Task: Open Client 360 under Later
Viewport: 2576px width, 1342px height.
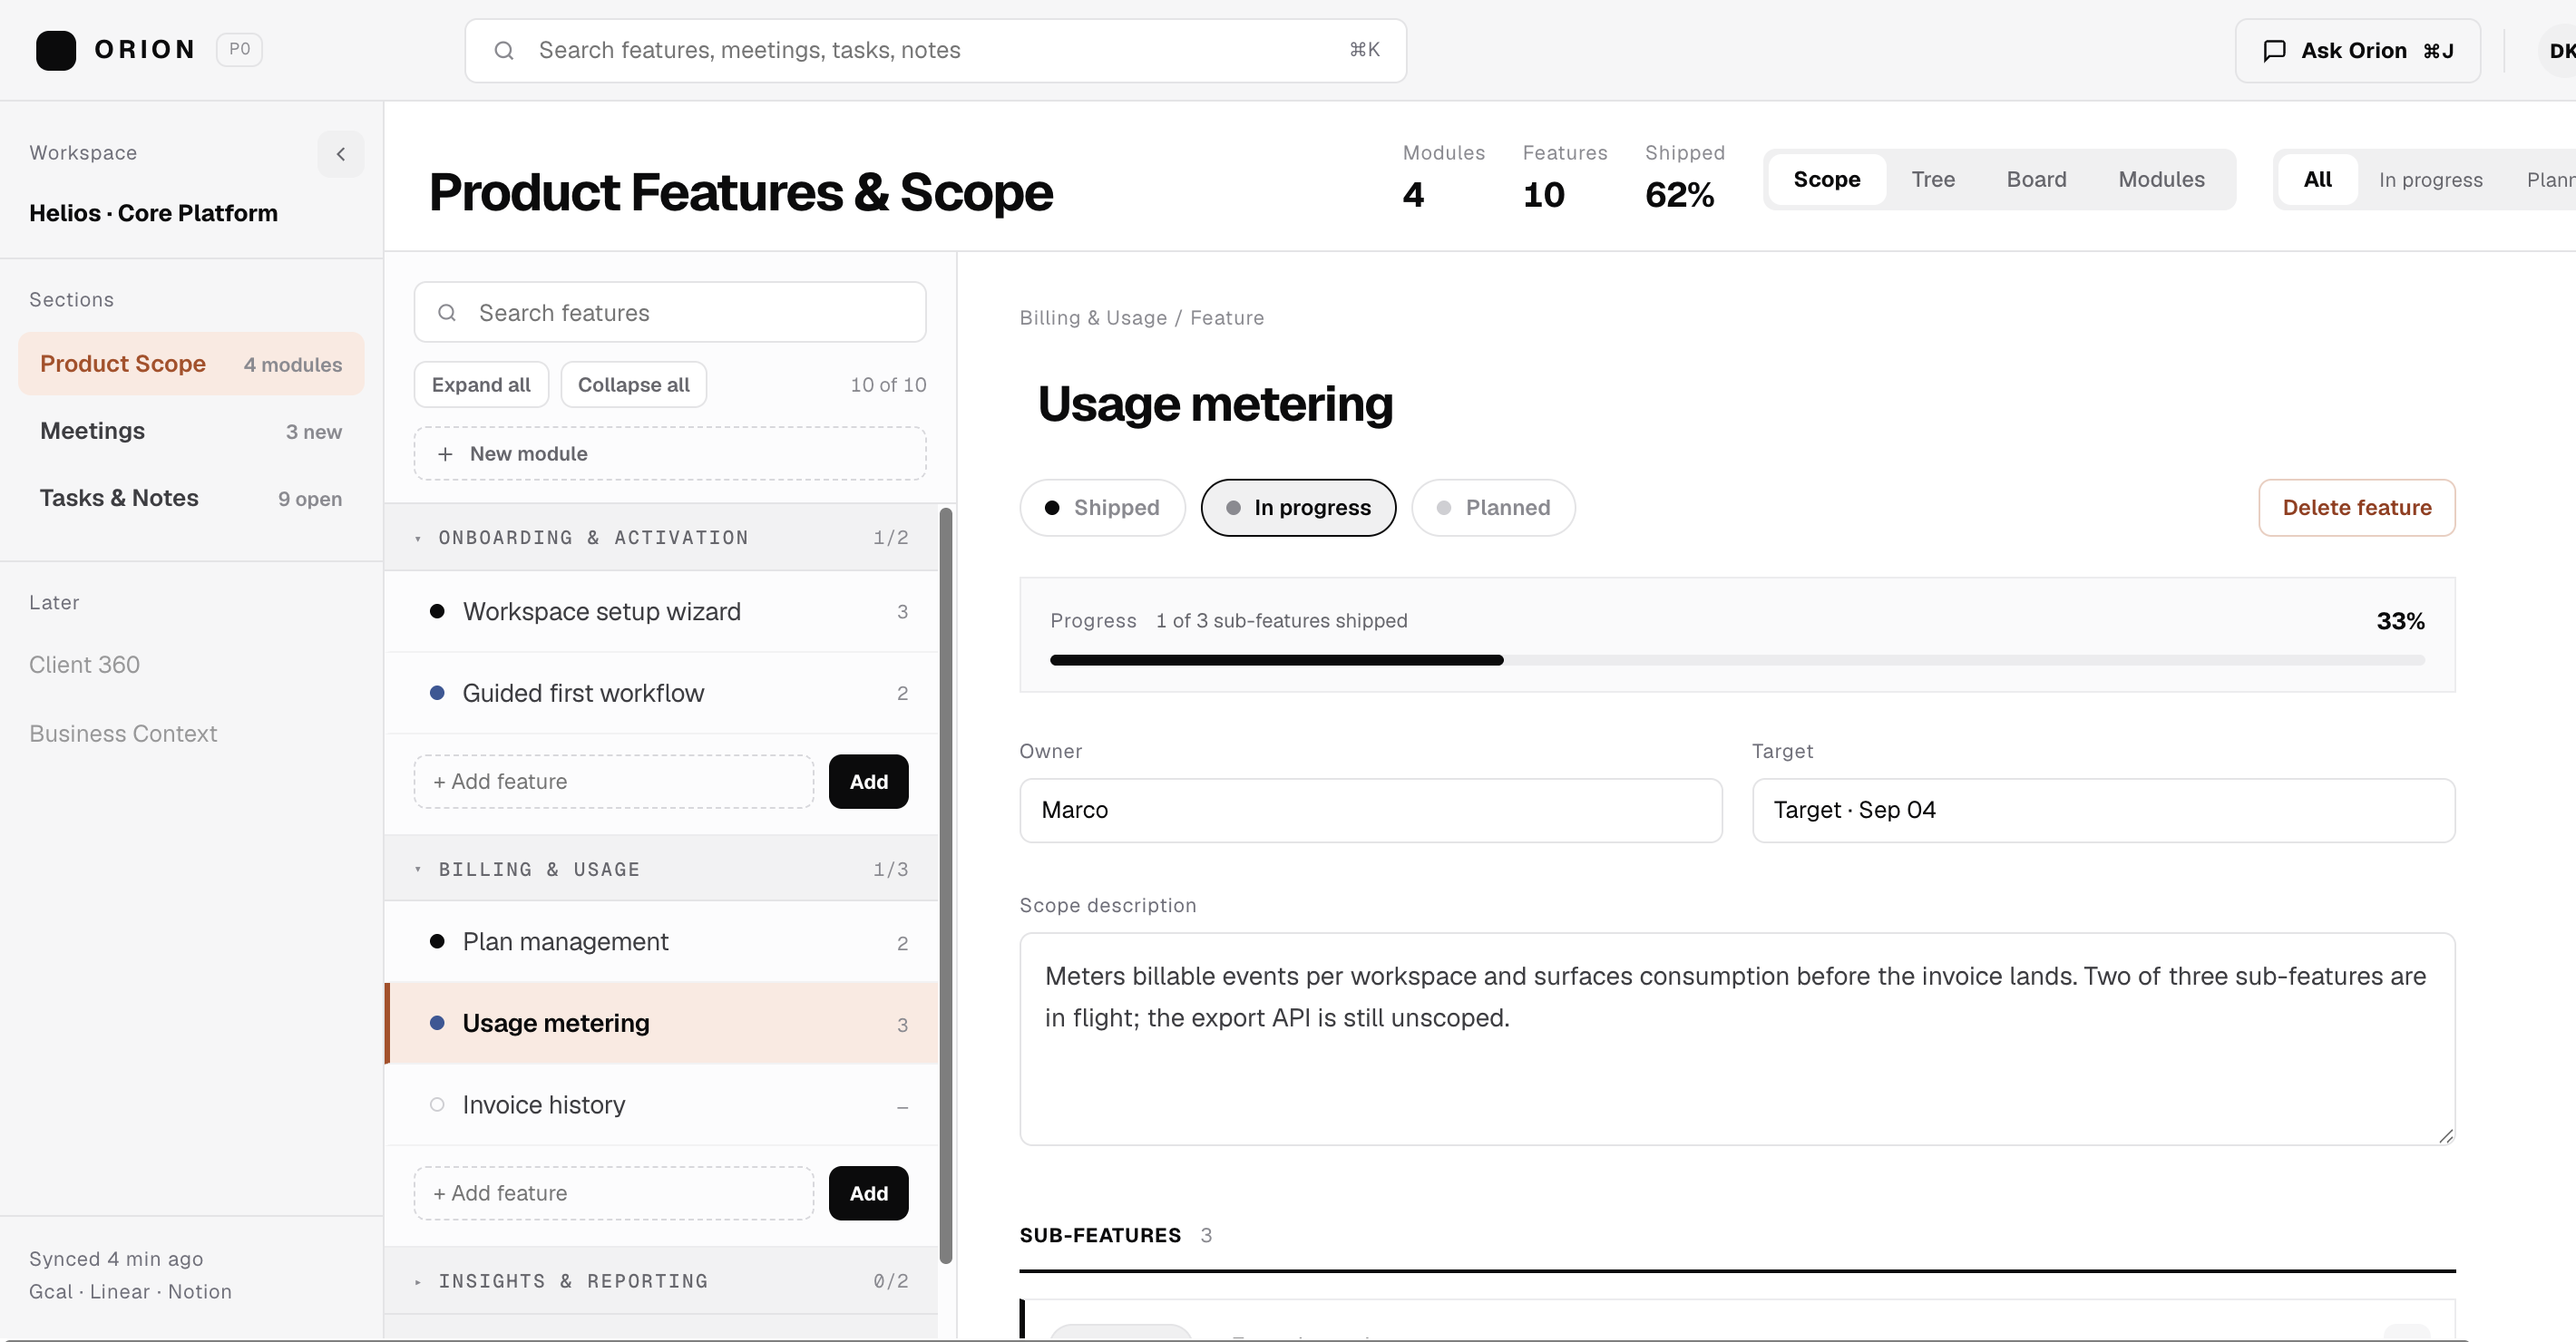Action: point(84,665)
